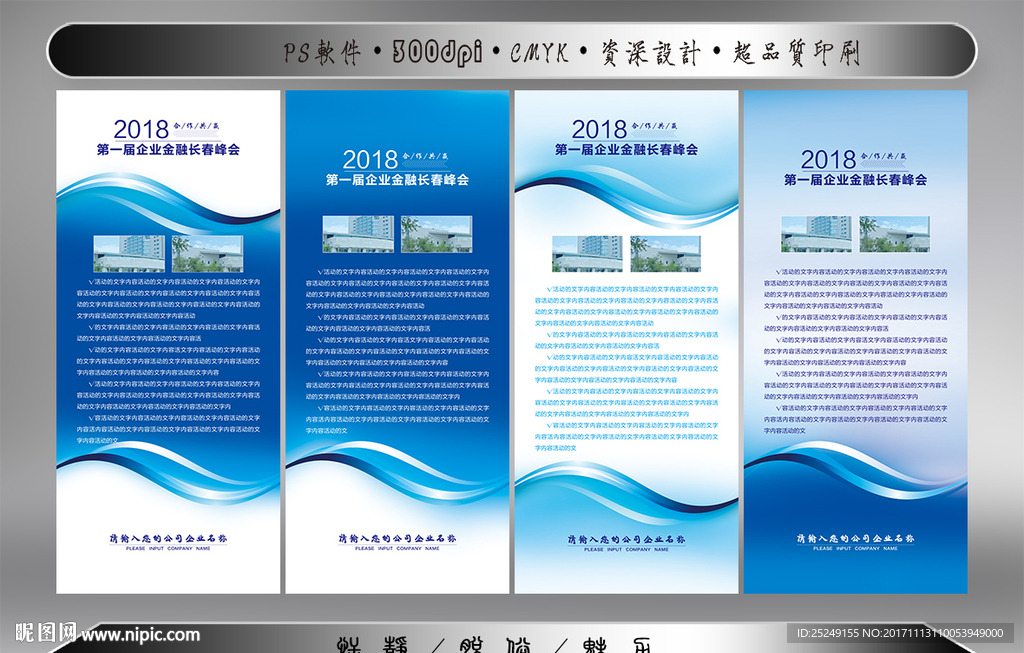The width and height of the screenshot is (1024, 653).
Task: Click the blue body paragraph text on the white third banner
Action: (x=627, y=368)
